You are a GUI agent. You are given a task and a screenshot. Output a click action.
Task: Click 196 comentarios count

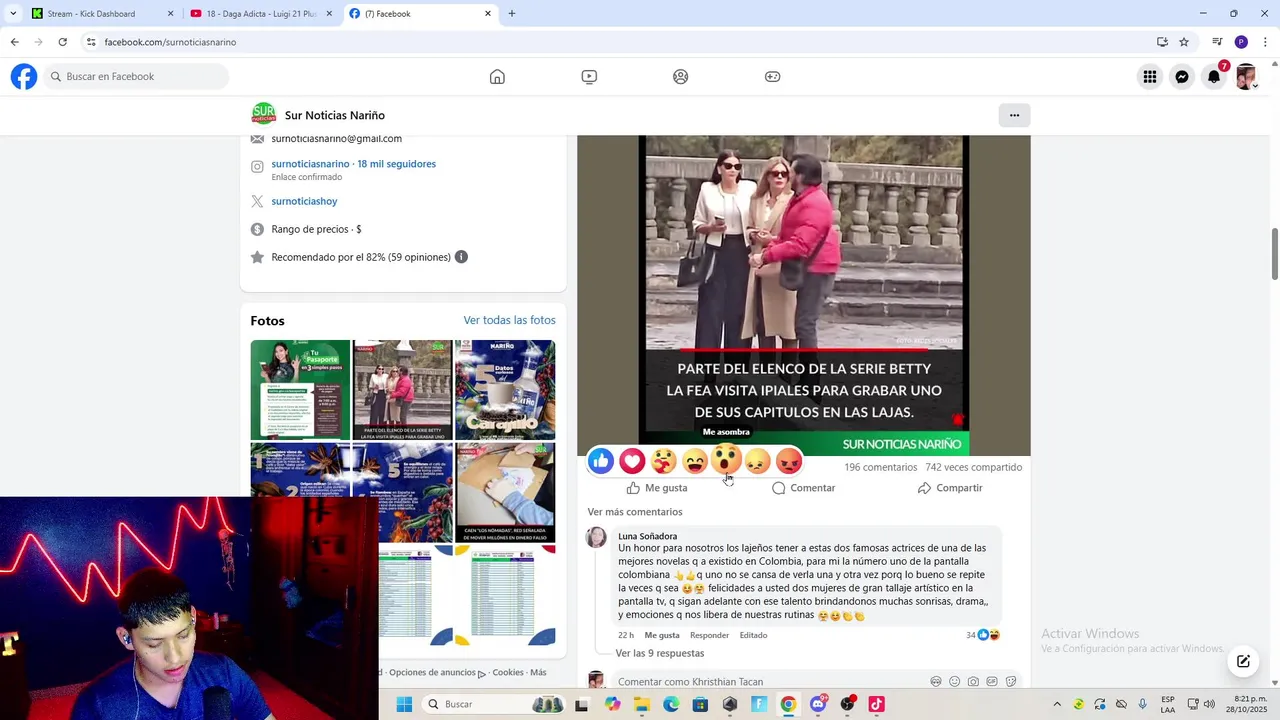pos(880,467)
